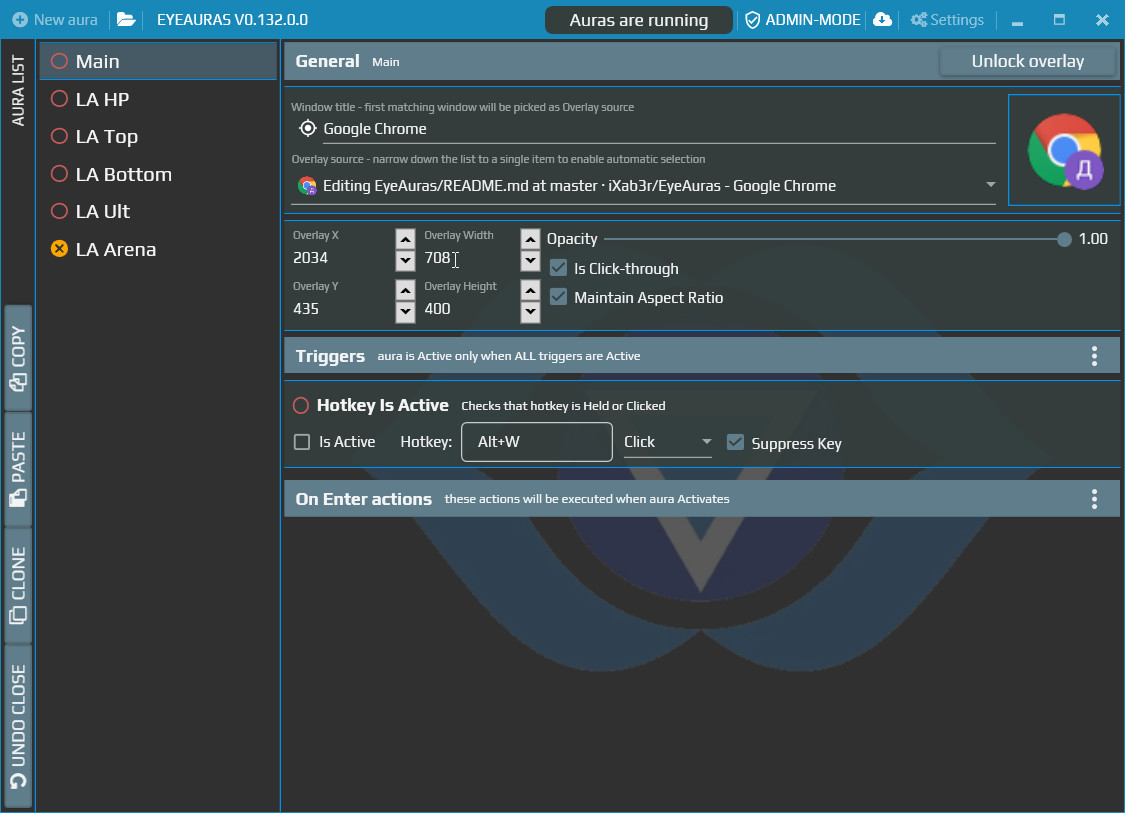
Task: Adjust the Opacity slider handle
Action: click(1064, 239)
